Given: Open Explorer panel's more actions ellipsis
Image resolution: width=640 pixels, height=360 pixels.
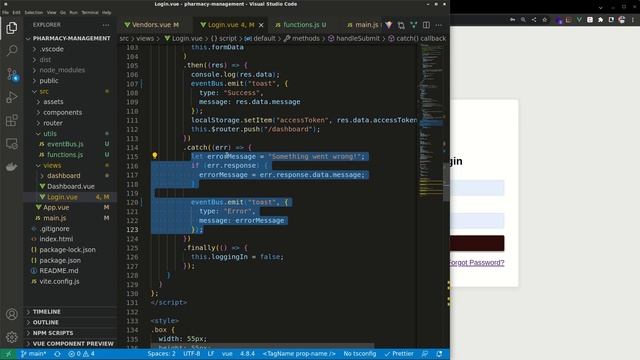Looking at the screenshot, I should click(x=106, y=25).
